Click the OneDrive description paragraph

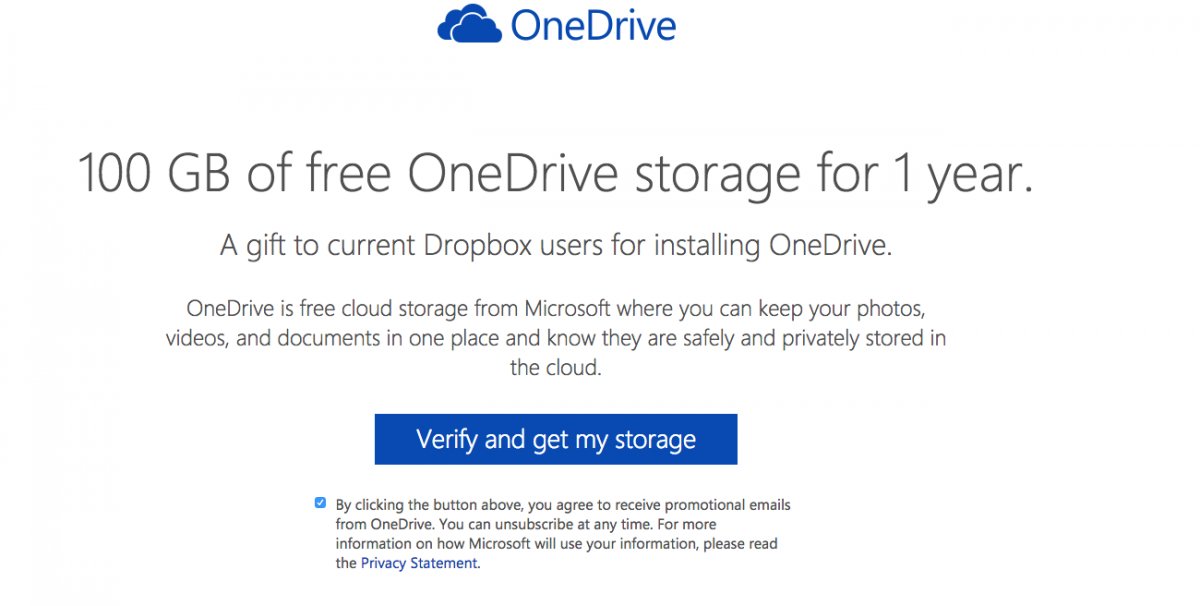point(556,337)
